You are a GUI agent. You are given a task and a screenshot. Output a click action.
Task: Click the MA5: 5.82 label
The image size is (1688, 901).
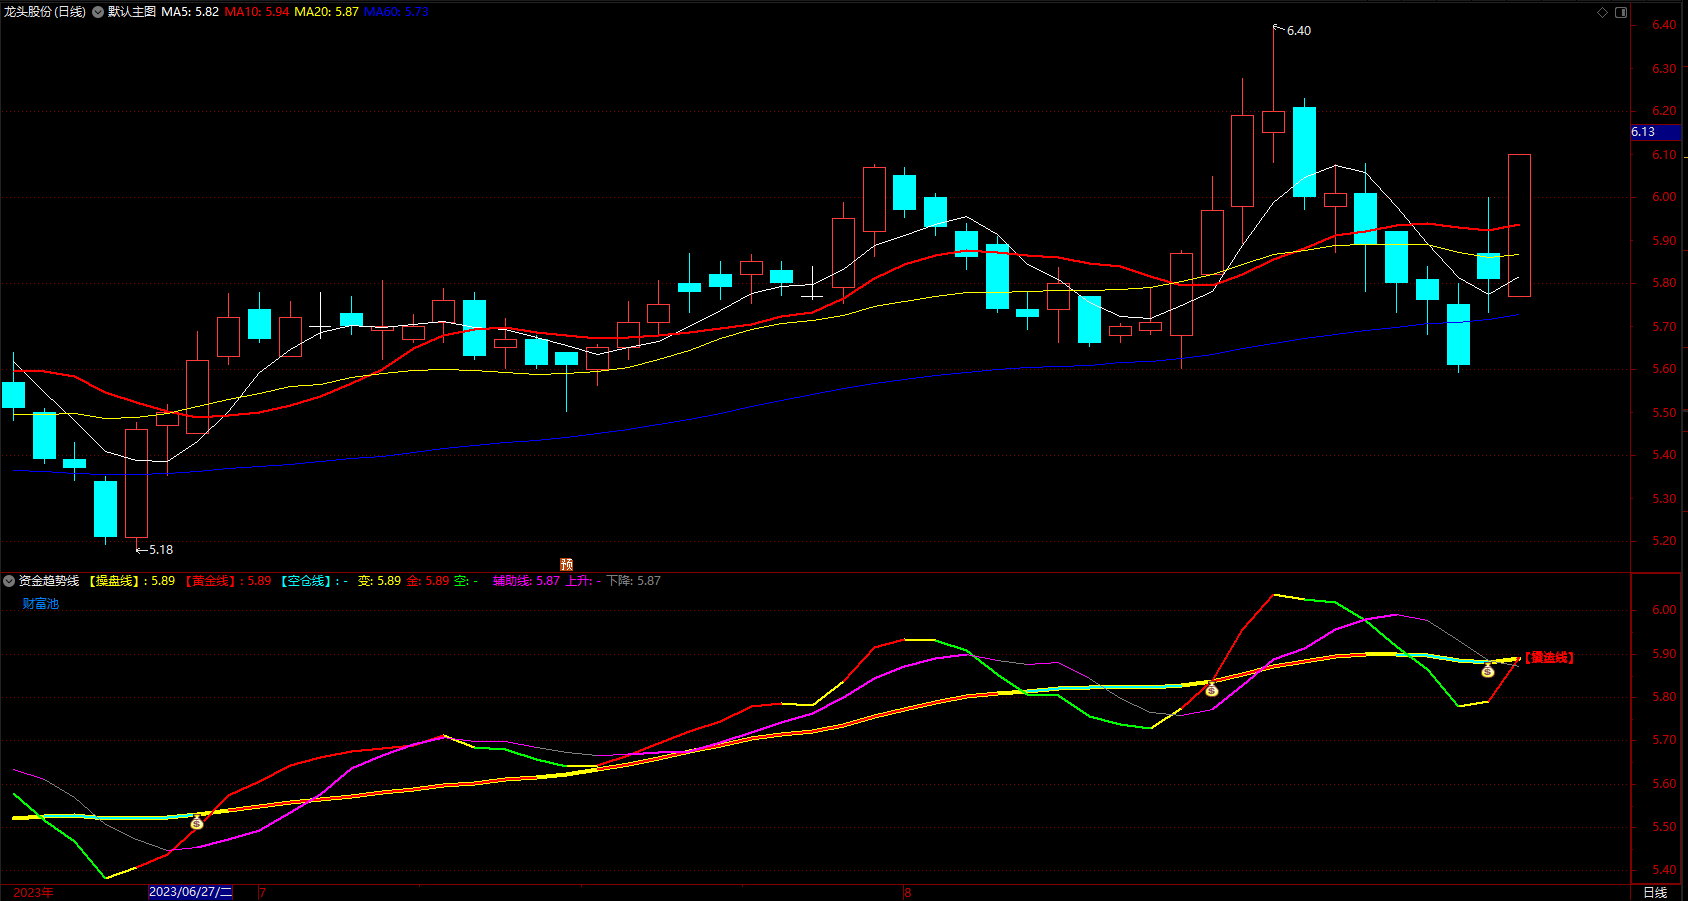tap(190, 12)
